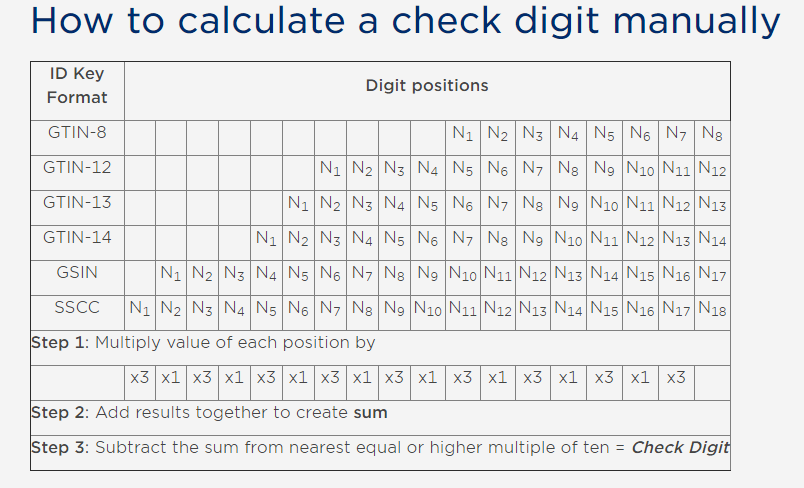Viewport: 804px width, 488px height.
Task: Click the 'Step 1: Multiply value' instruction text
Action: (x=204, y=343)
